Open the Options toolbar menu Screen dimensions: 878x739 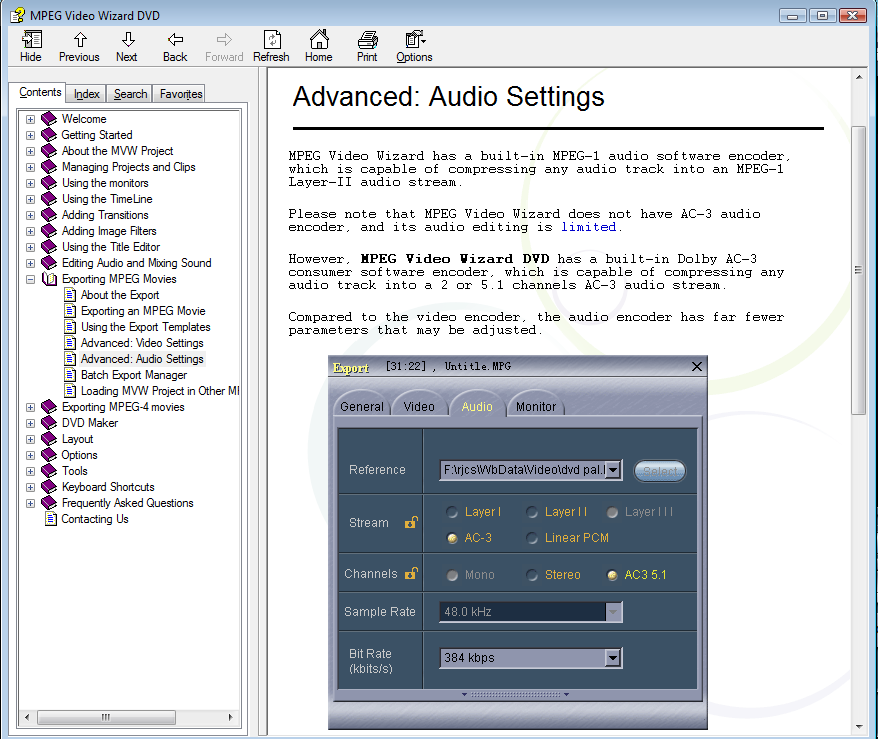pyautogui.click(x=414, y=46)
